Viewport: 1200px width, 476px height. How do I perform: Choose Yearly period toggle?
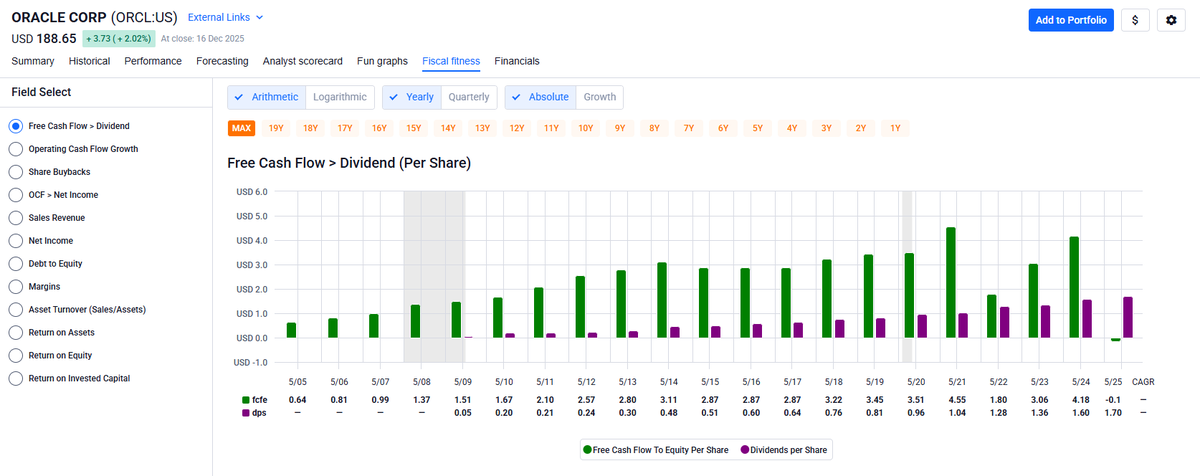pos(412,97)
